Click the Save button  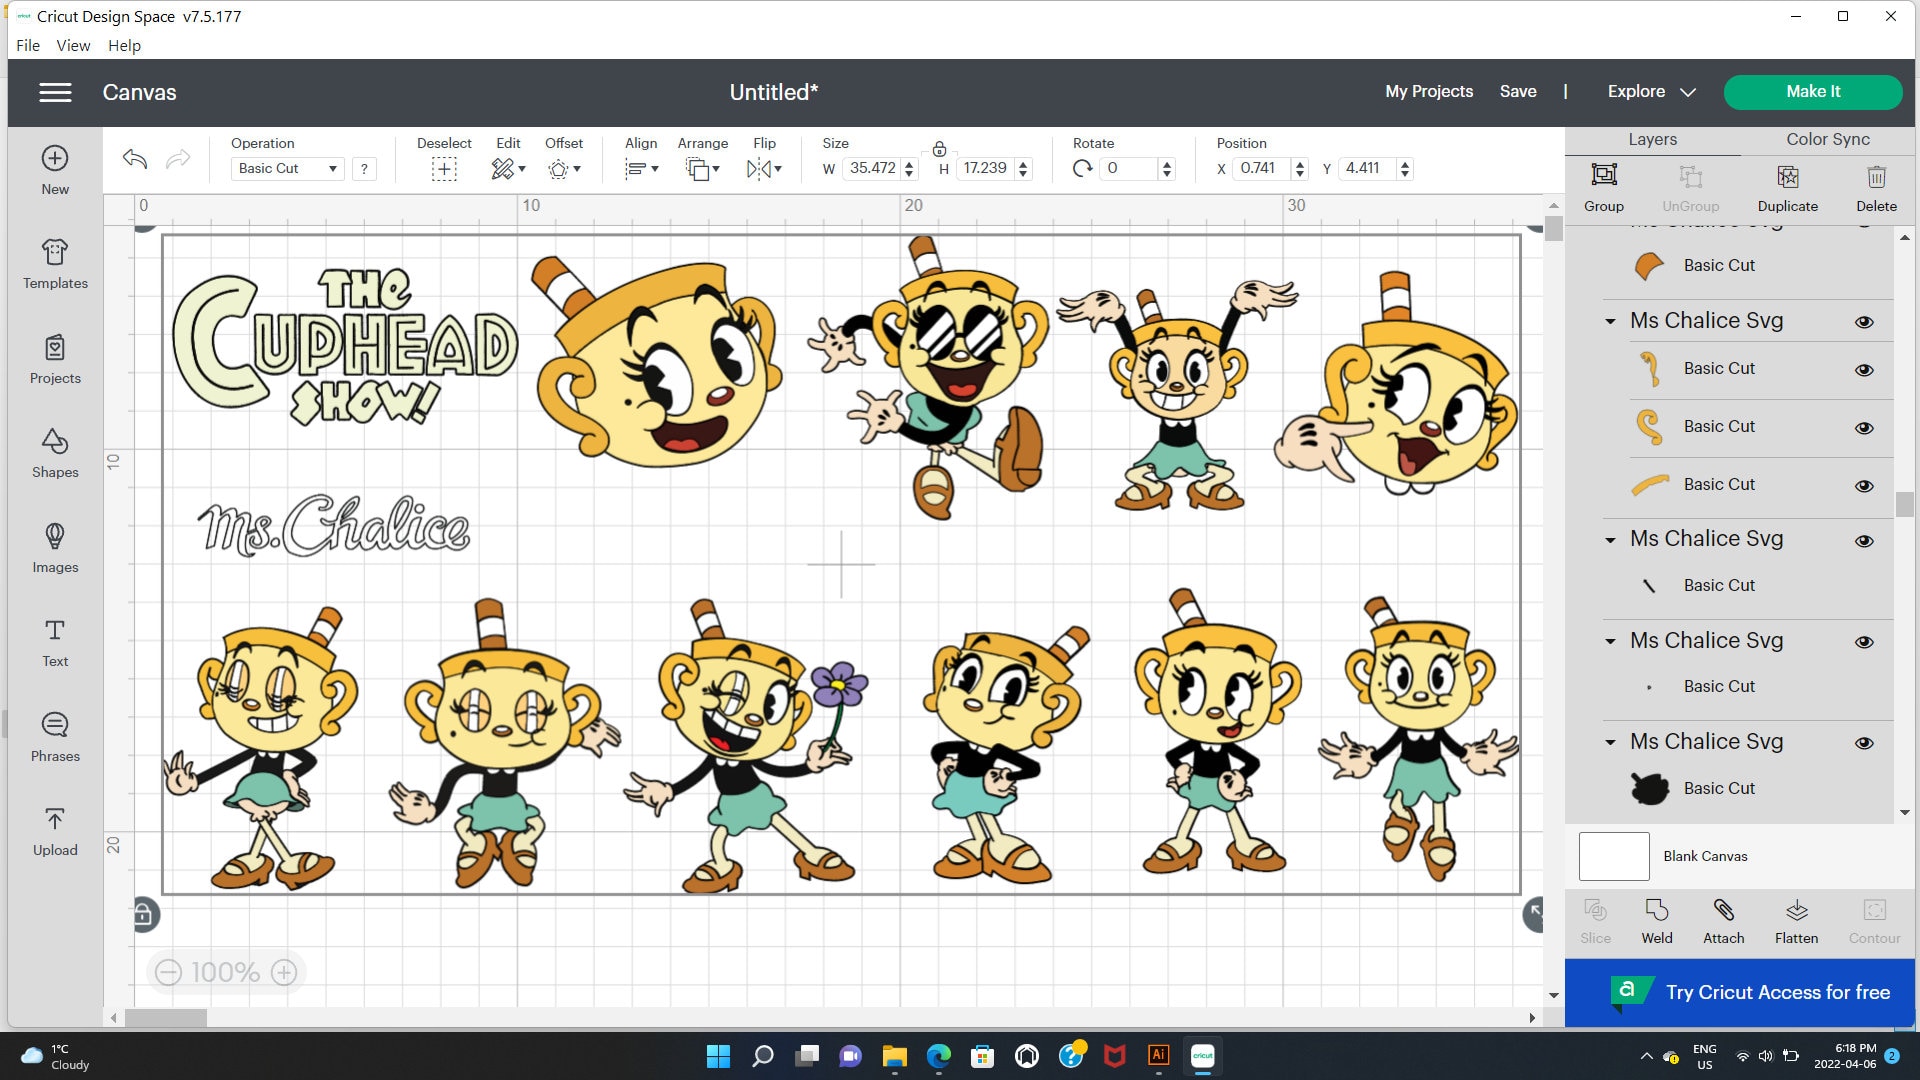click(1517, 92)
